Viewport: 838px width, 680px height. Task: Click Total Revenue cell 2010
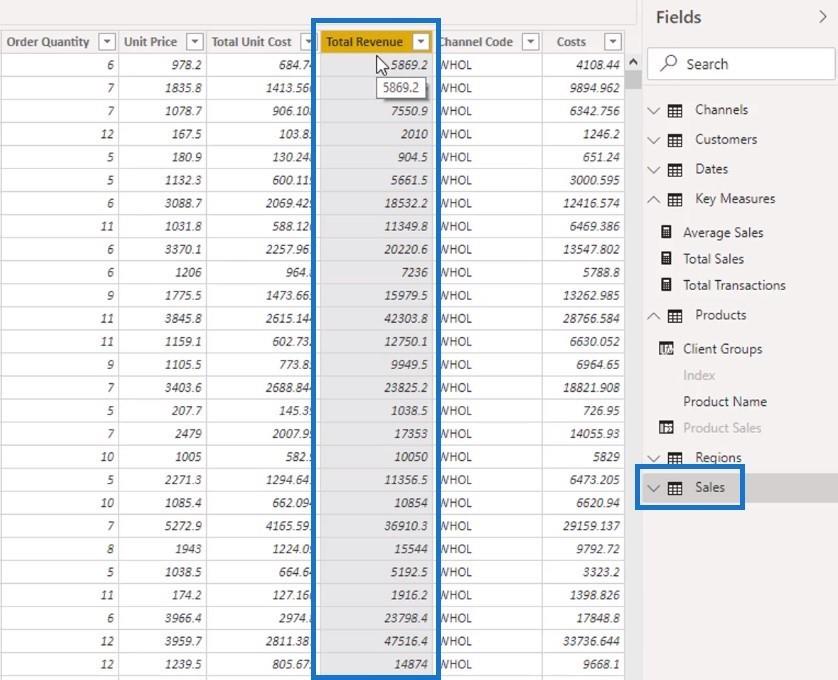376,134
